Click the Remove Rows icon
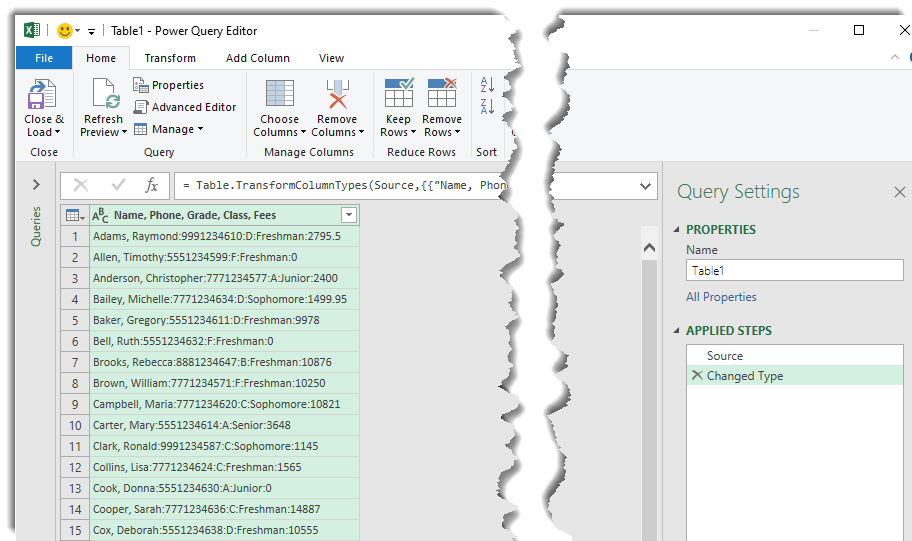 (x=442, y=93)
